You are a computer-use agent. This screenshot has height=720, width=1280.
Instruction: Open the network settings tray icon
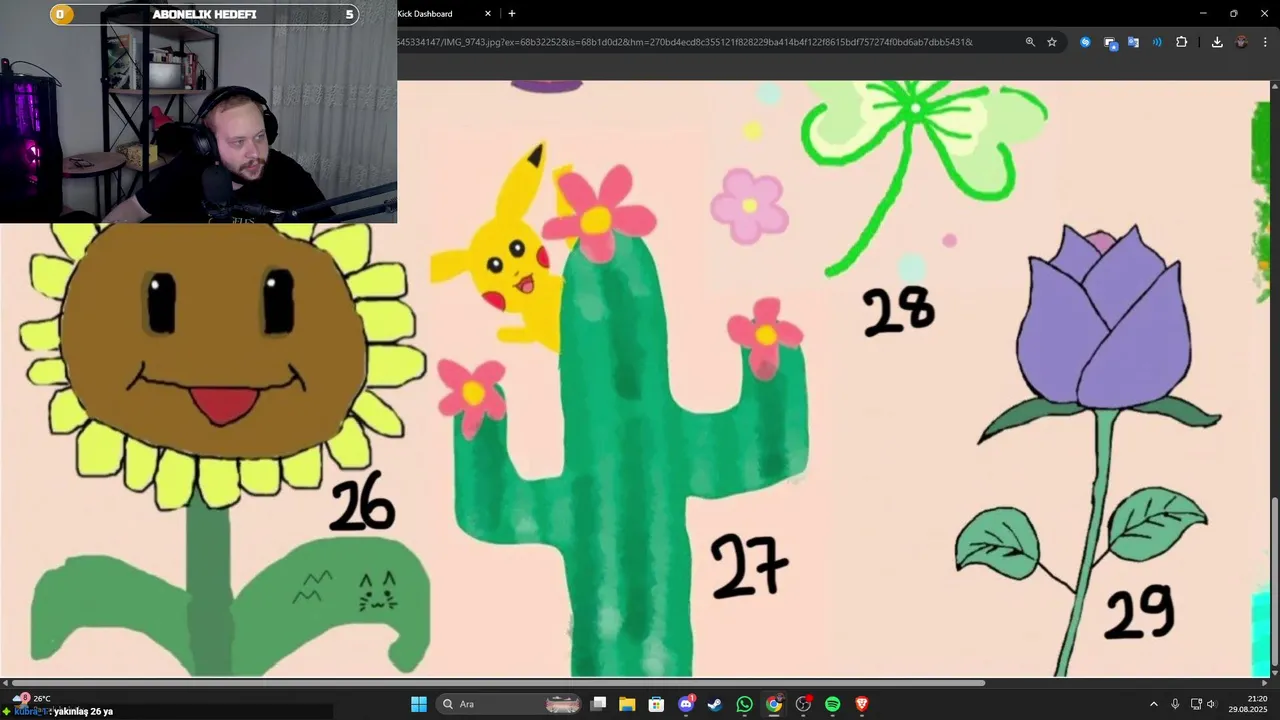pos(1196,704)
